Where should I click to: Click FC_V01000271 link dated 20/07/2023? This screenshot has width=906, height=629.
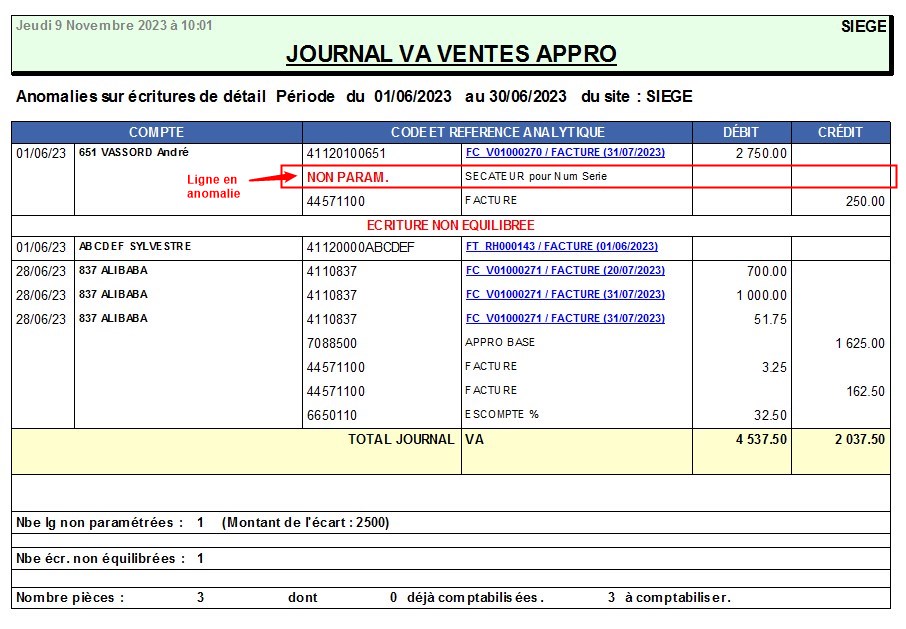coord(565,270)
